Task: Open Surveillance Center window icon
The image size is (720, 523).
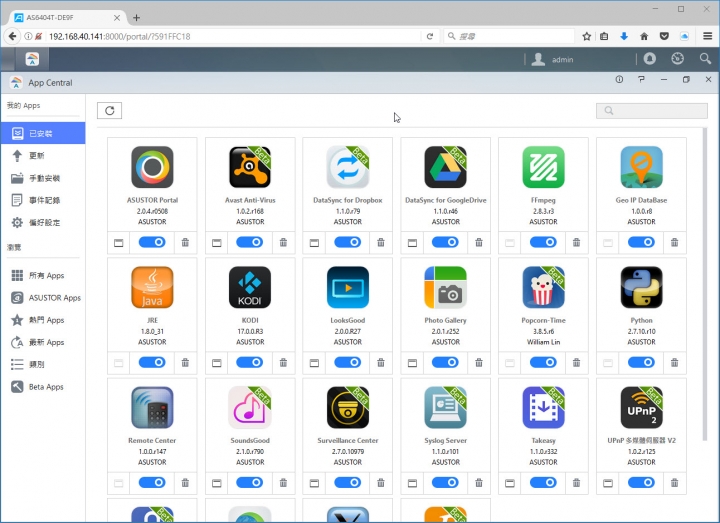Action: coord(314,483)
